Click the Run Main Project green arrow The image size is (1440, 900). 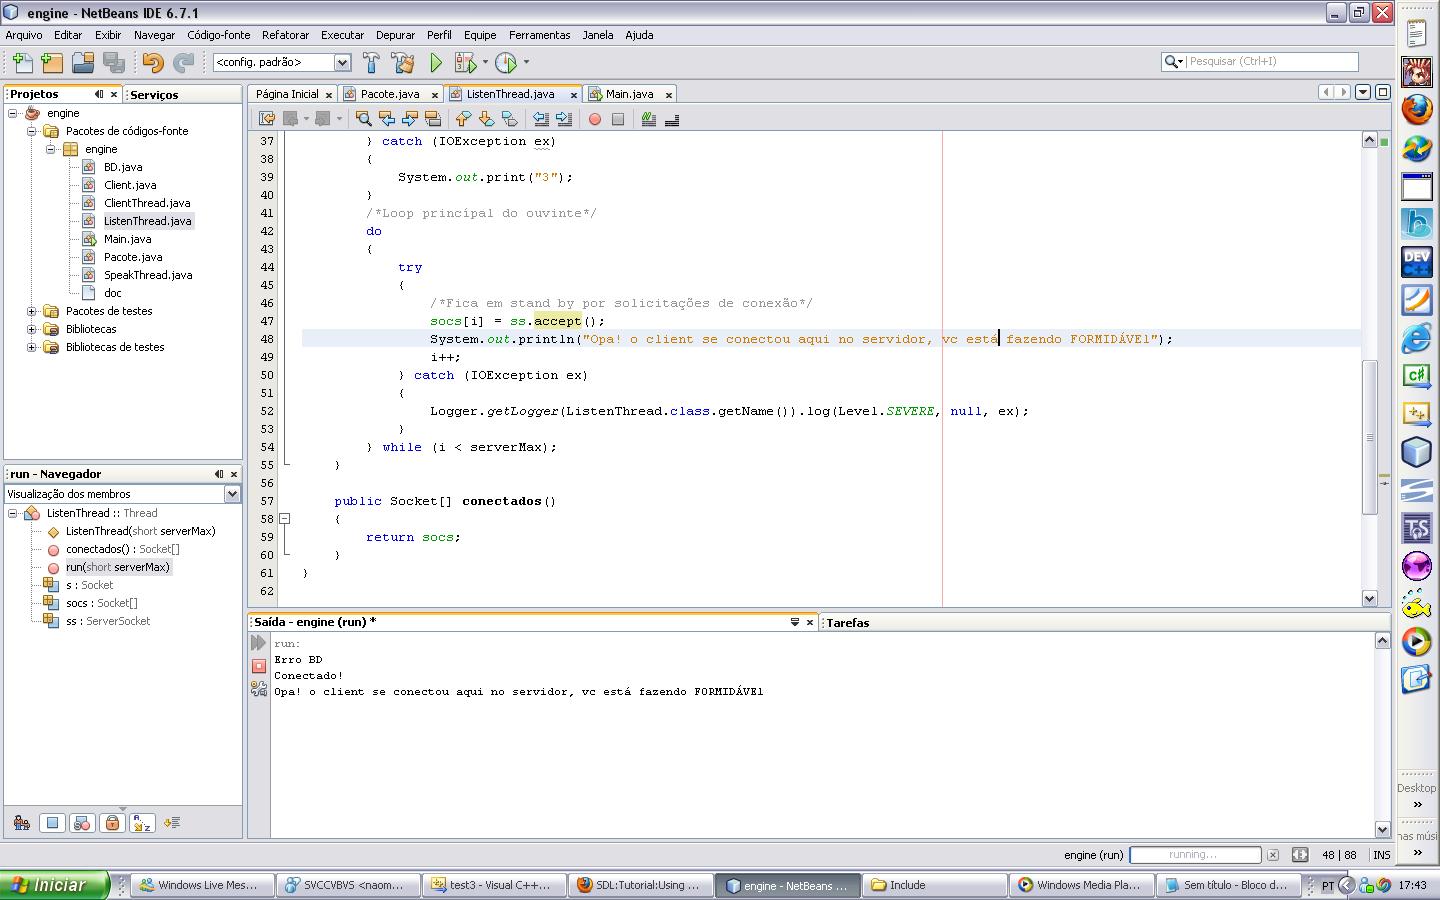(x=436, y=63)
